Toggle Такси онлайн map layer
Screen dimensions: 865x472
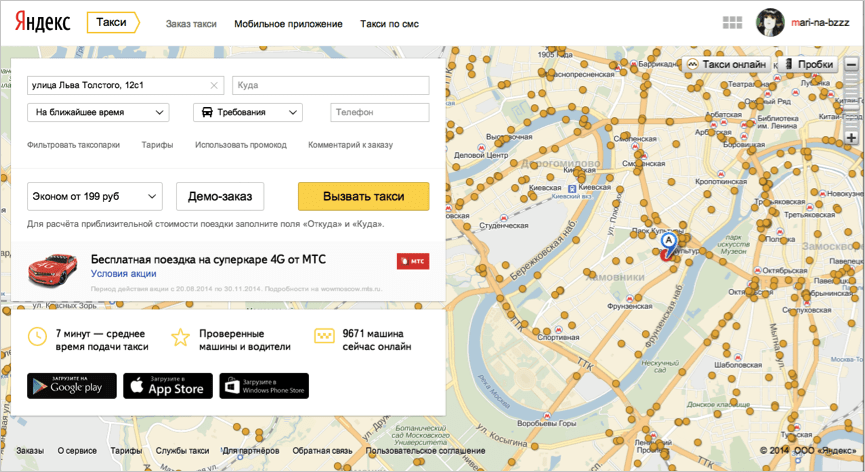[727, 64]
